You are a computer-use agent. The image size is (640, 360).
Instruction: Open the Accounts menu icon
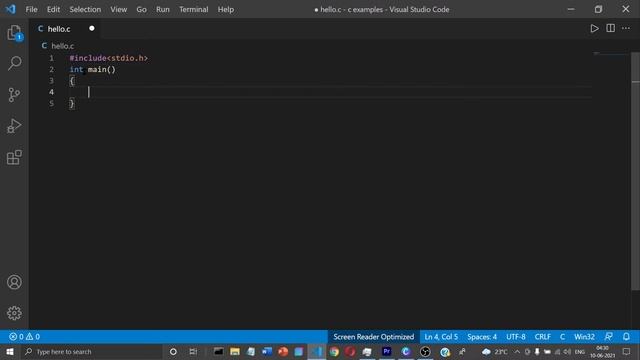14,282
